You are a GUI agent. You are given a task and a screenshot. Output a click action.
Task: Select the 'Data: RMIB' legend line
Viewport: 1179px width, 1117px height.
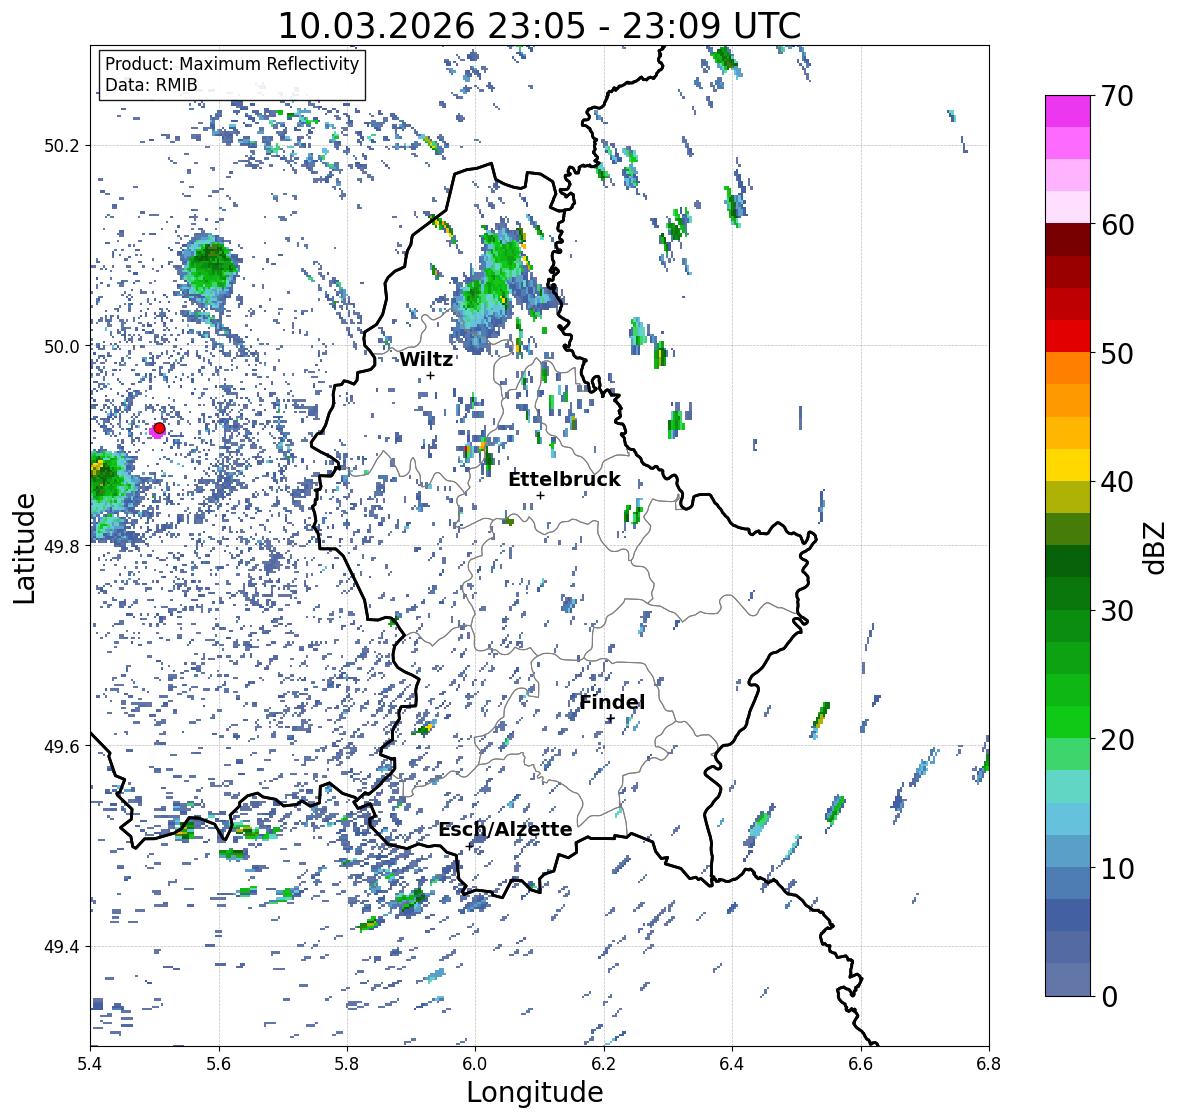(151, 85)
